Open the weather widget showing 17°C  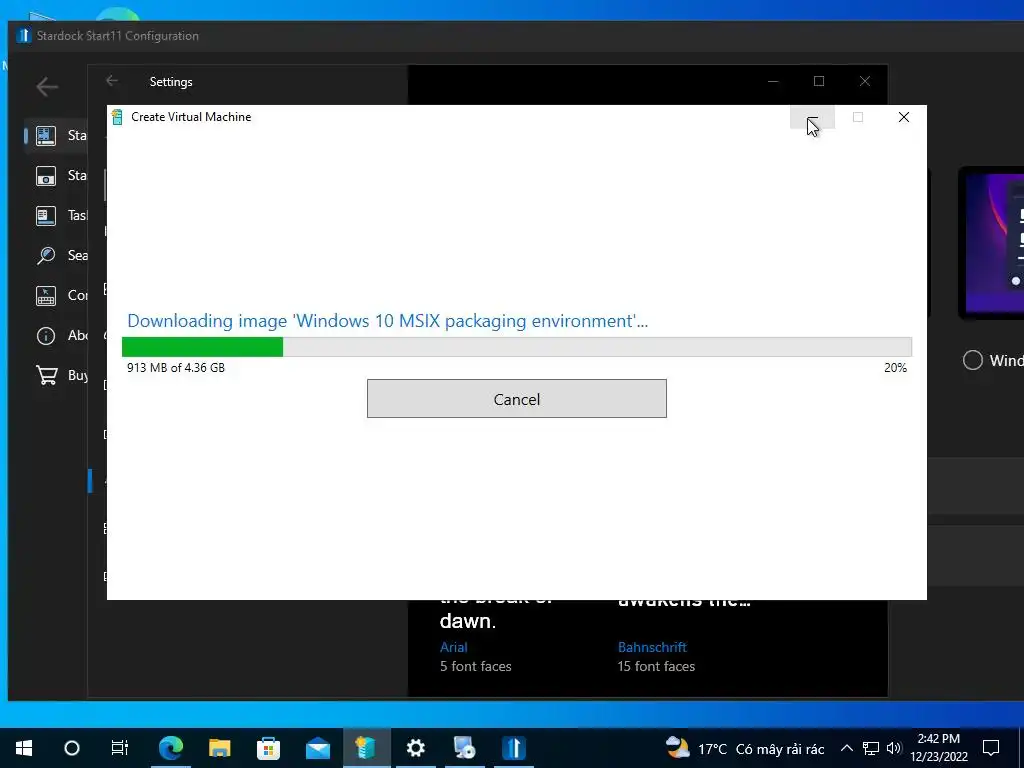[745, 748]
